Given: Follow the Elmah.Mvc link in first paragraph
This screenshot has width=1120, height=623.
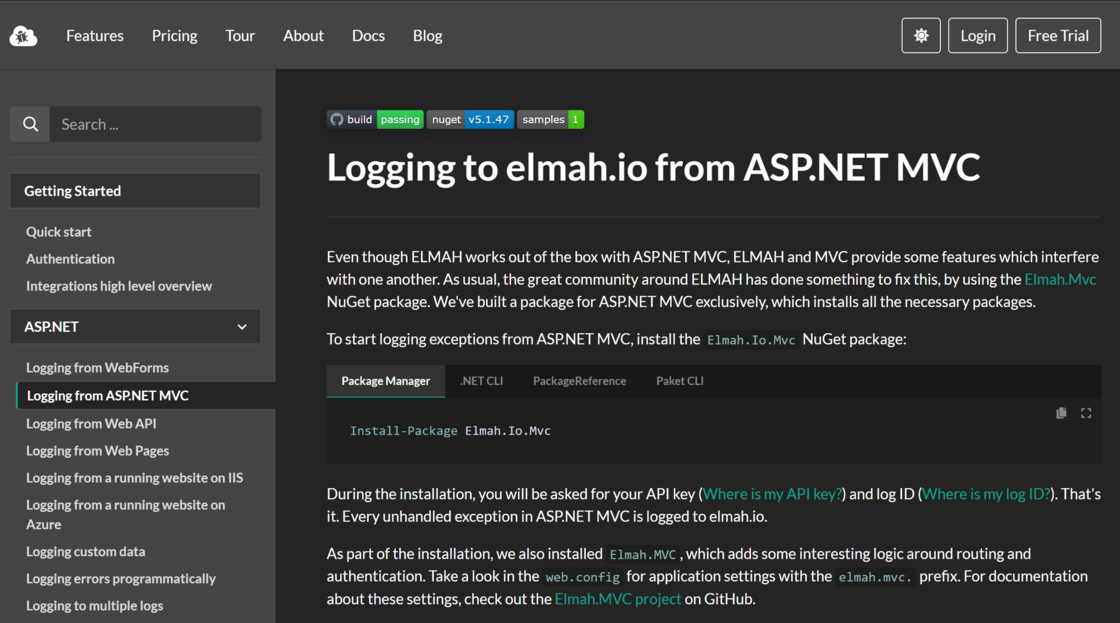Looking at the screenshot, I should [x=1060, y=279].
